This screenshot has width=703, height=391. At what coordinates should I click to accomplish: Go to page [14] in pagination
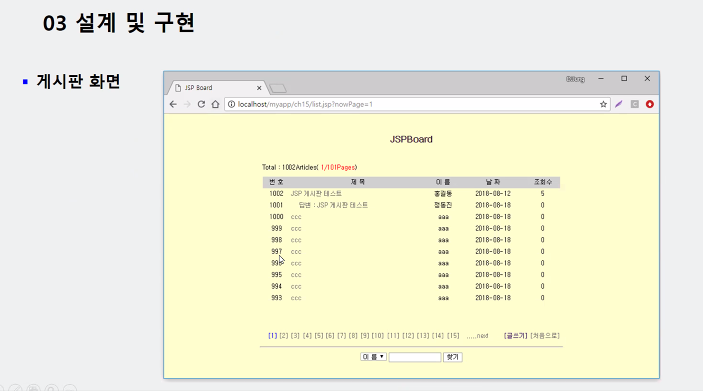click(x=438, y=335)
